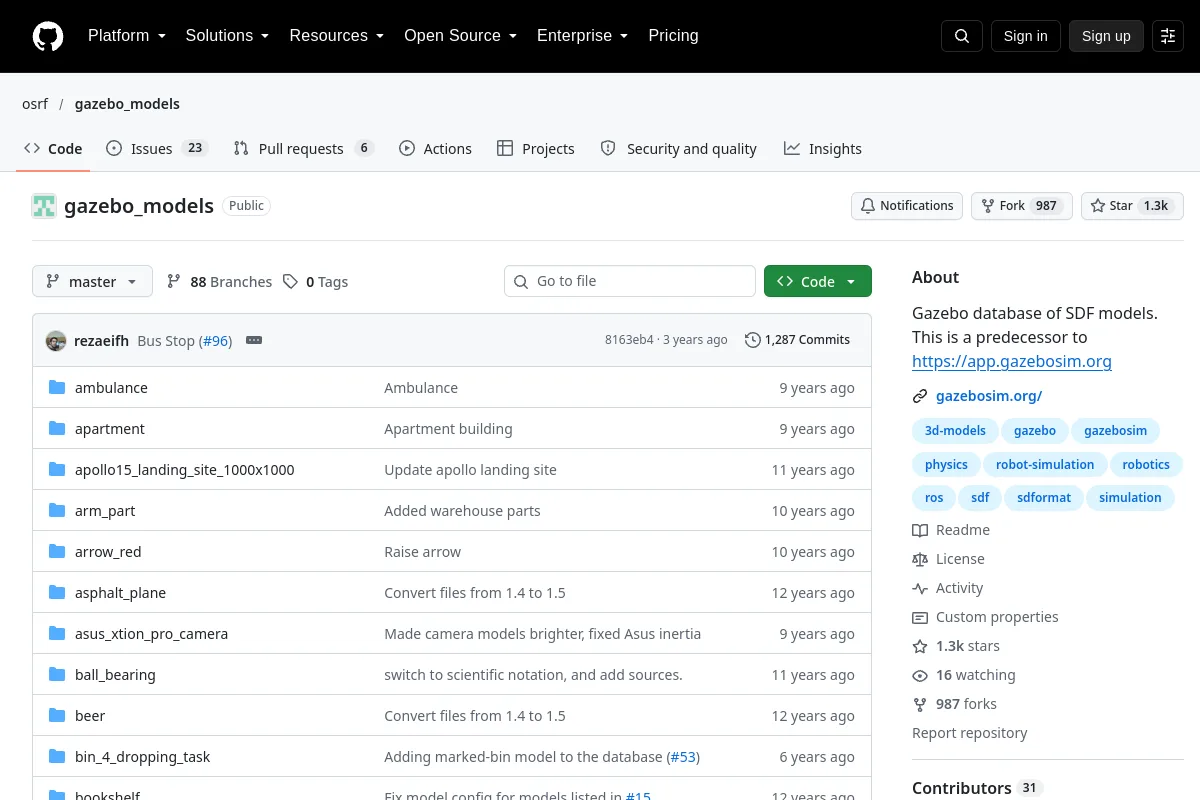Expand the Open Source menu
The height and width of the screenshot is (800, 1200).
(x=460, y=36)
